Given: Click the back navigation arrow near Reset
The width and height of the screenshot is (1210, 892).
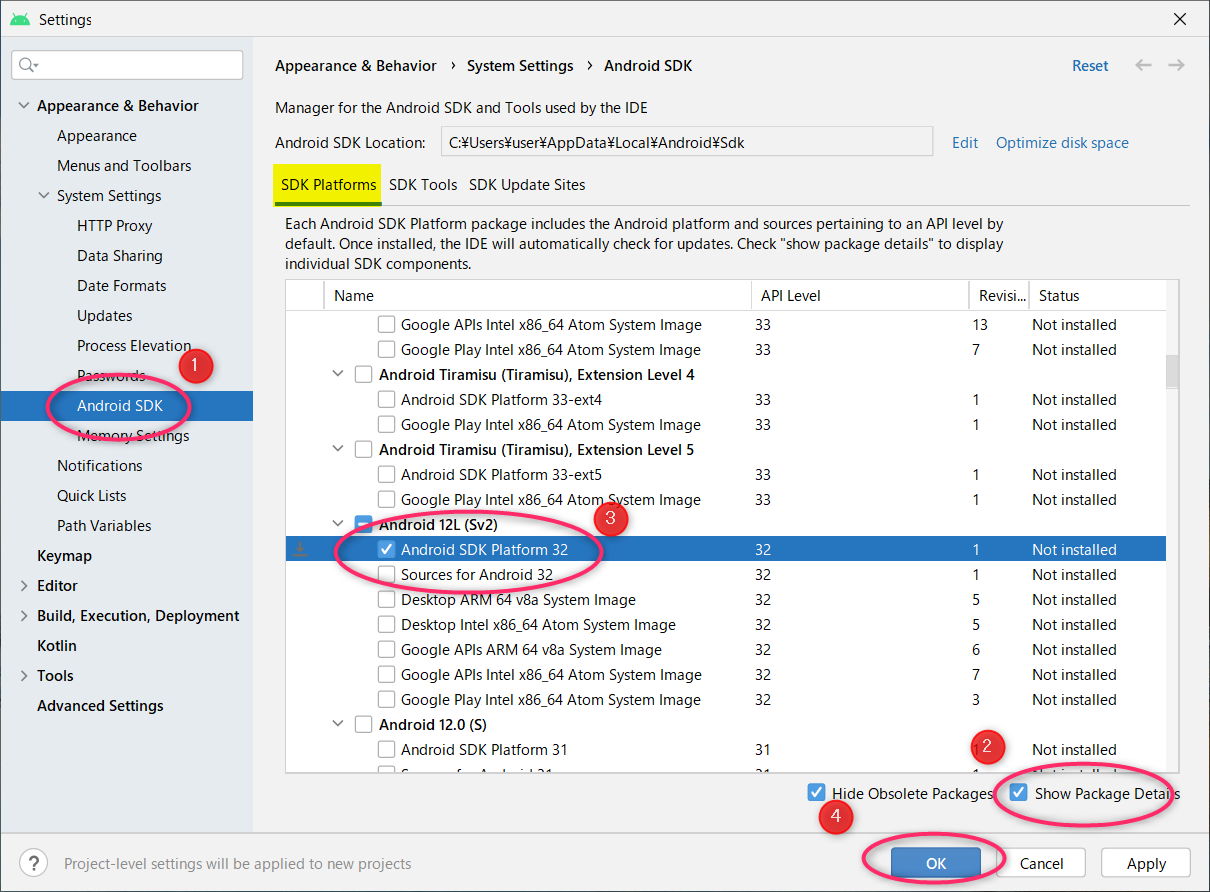Looking at the screenshot, I should pos(1143,65).
